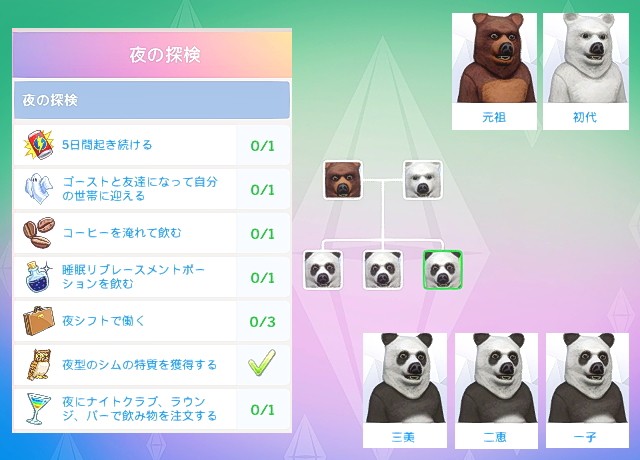
Task: Click the owl night-owl trait icon
Action: click(39, 364)
